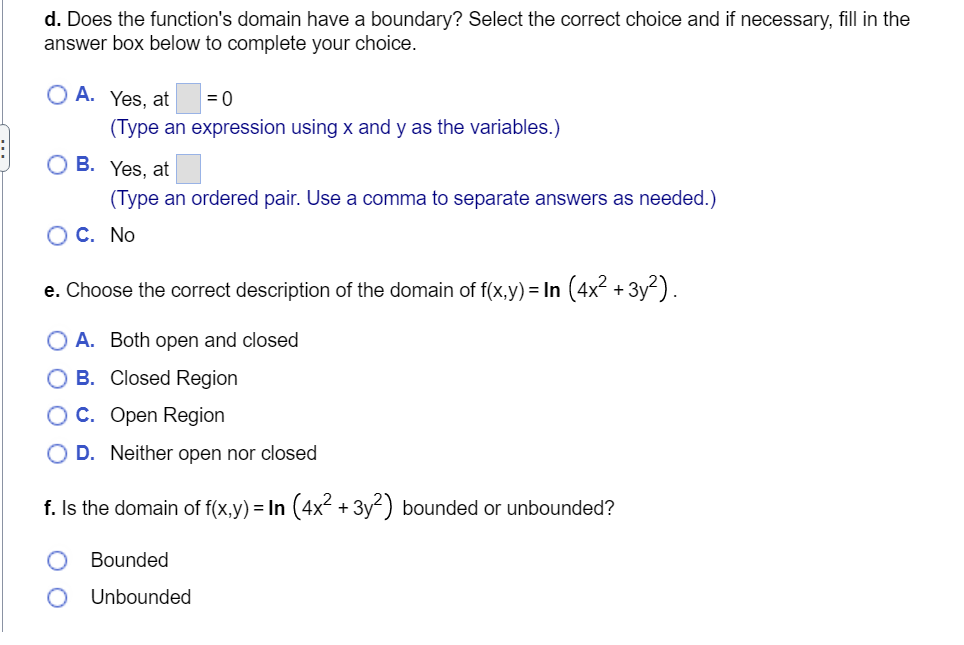This screenshot has height=645, width=964.
Task: Select 'Unbounded' for part f
Action: pos(57,597)
